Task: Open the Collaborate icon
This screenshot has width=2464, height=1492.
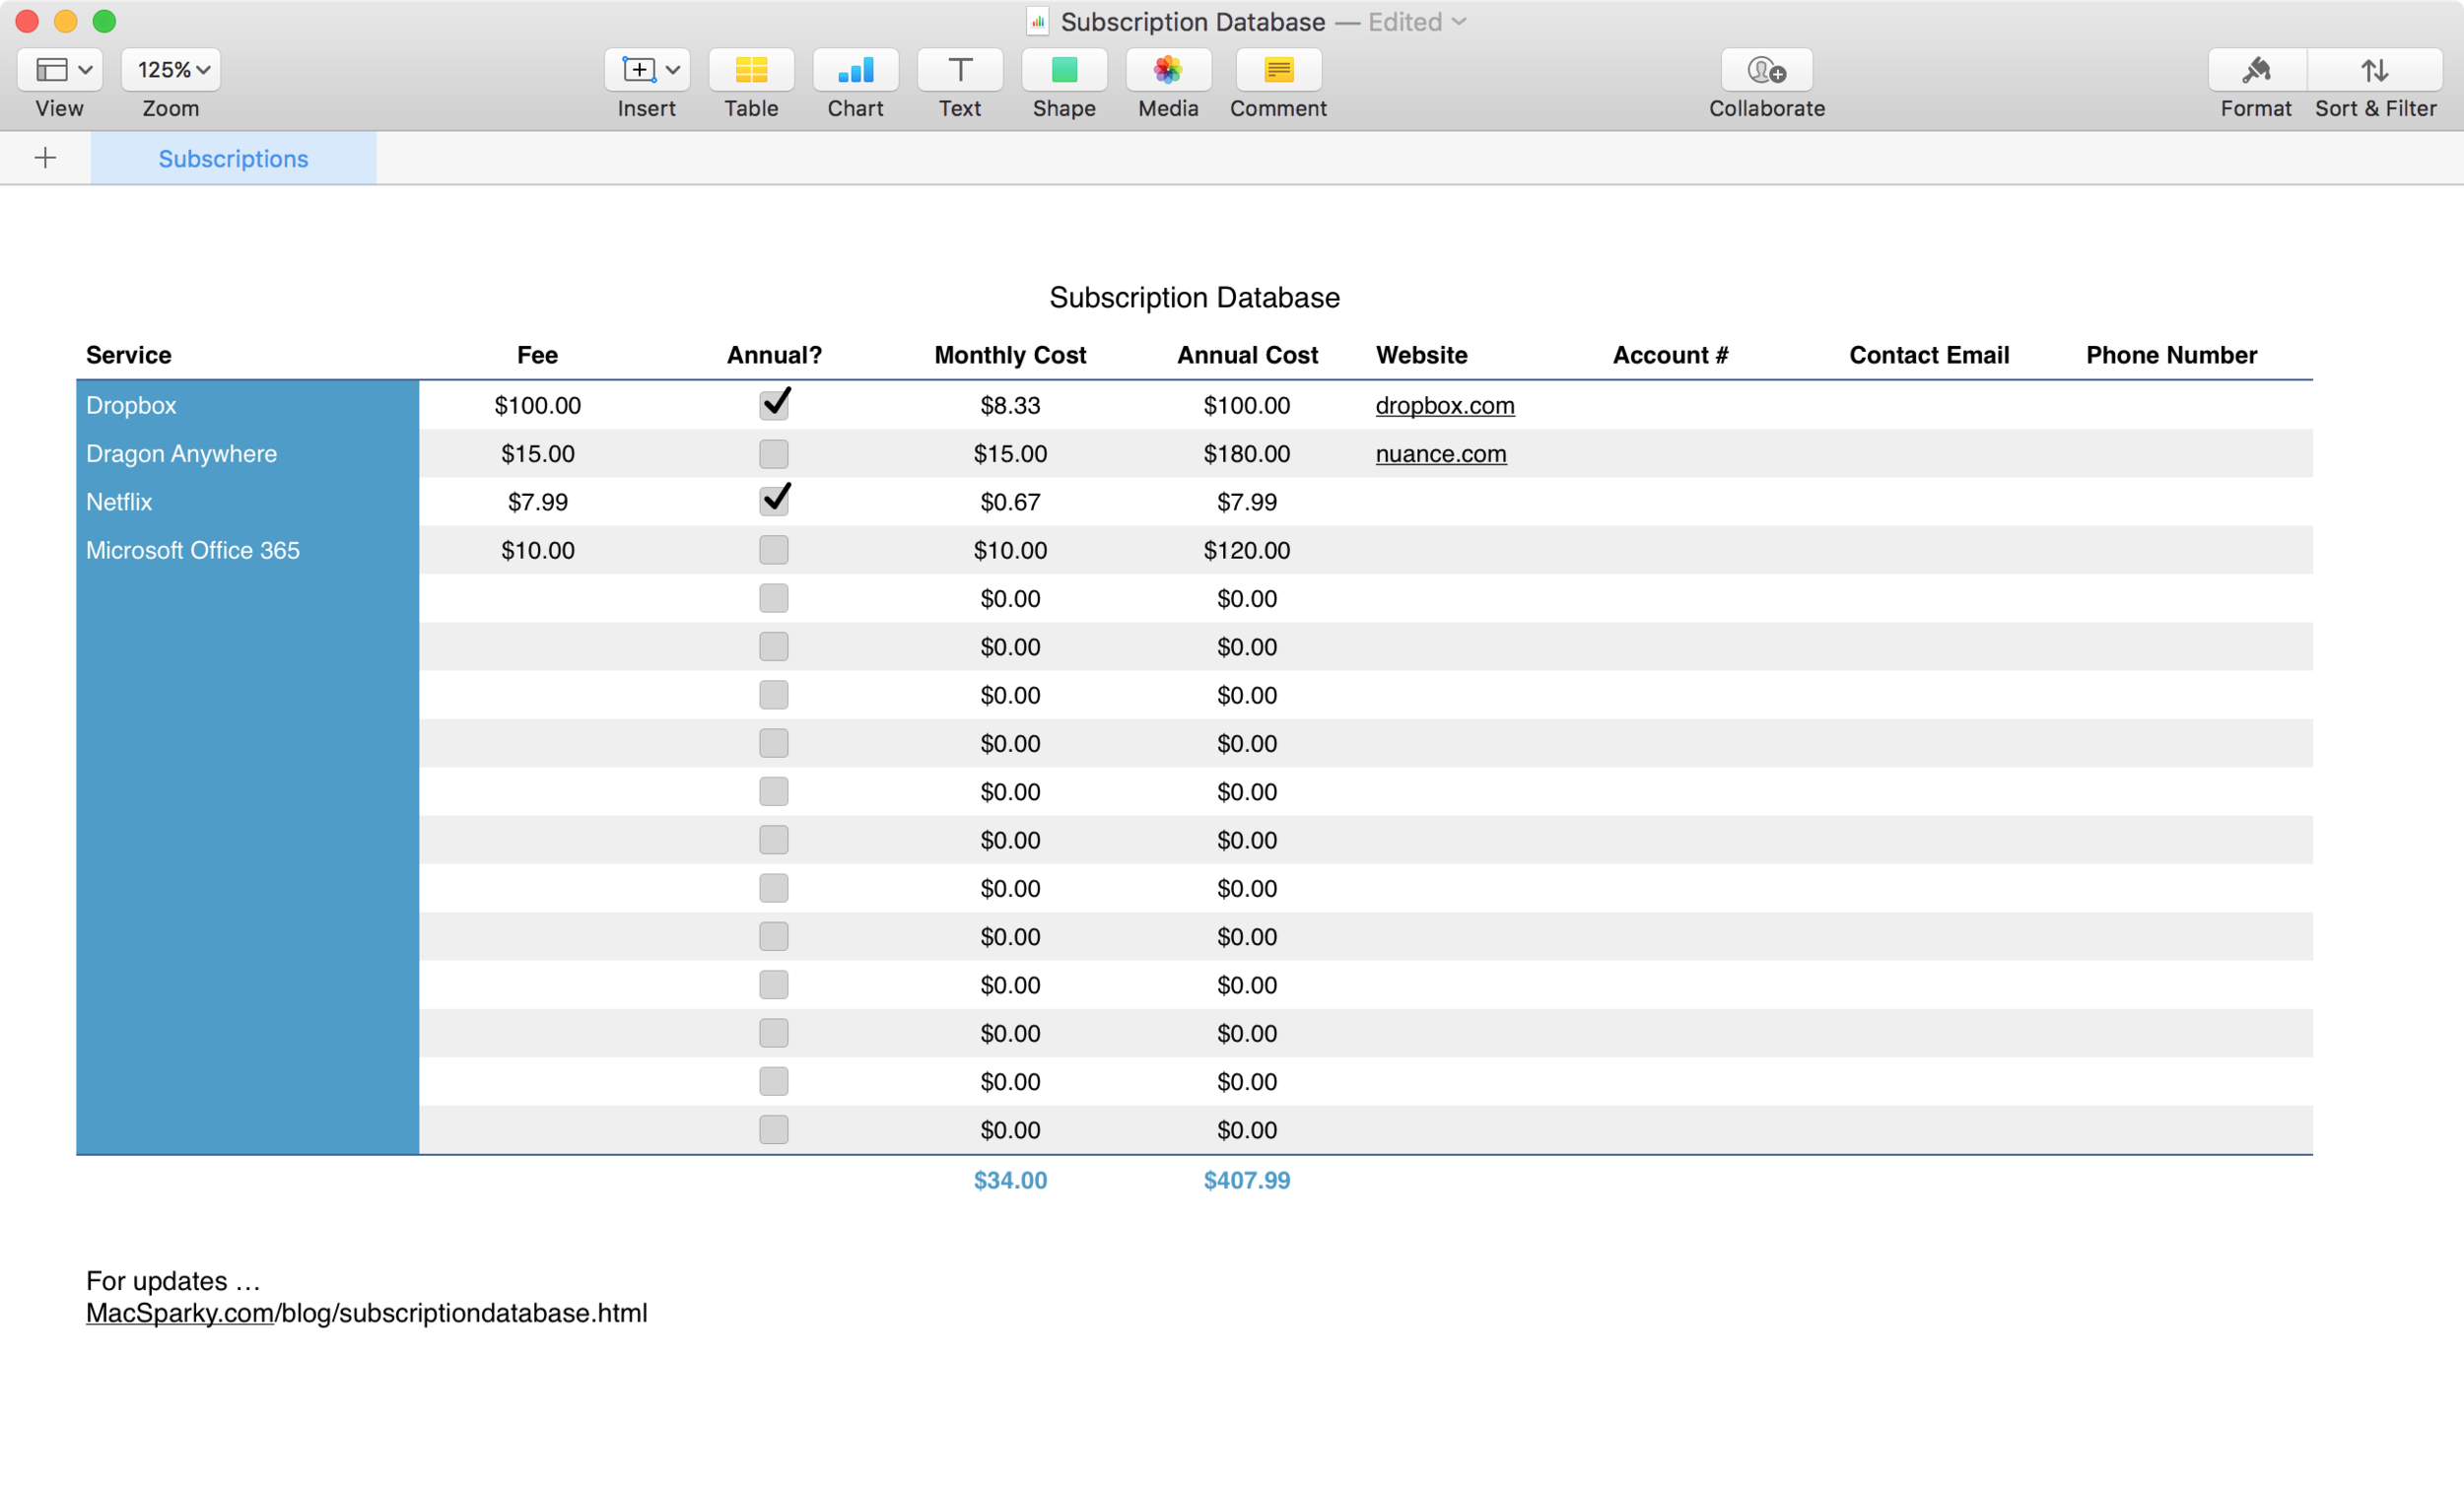Action: pos(1766,70)
